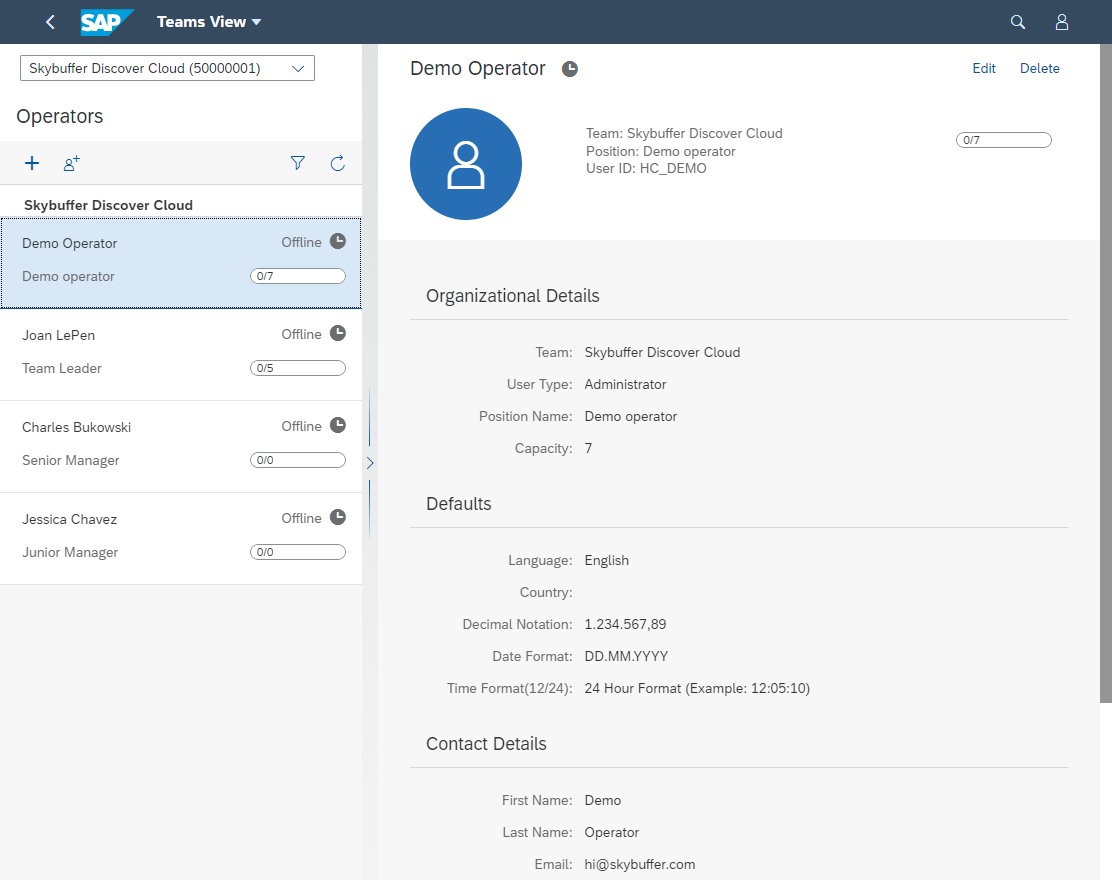Click the Demo Operator page title
This screenshot has width=1112, height=880.
point(478,69)
